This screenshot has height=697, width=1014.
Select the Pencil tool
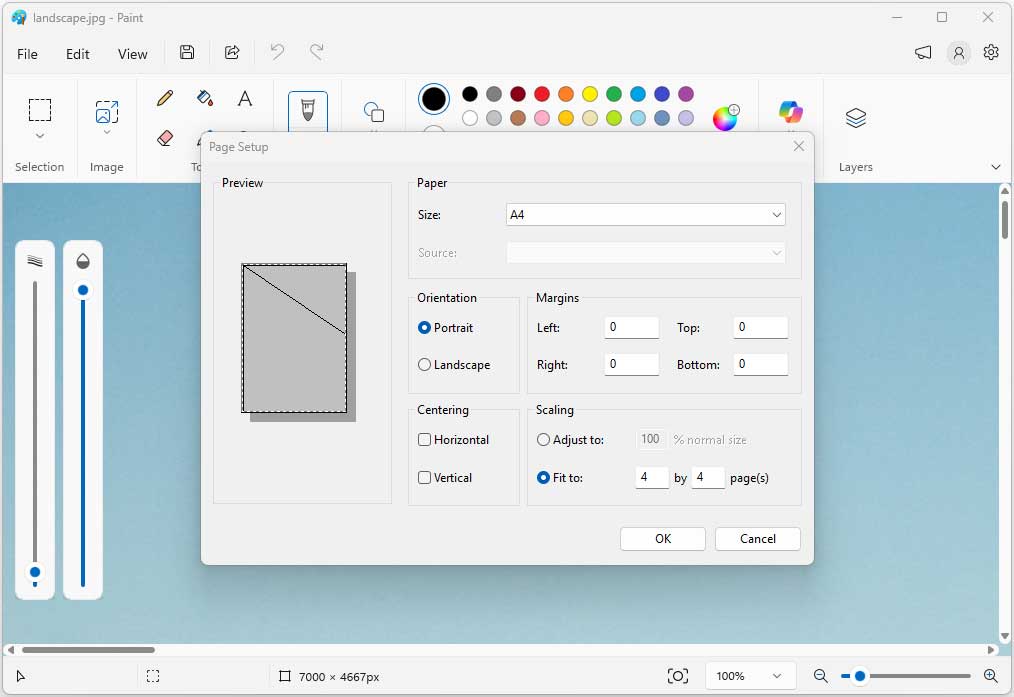[x=165, y=98]
